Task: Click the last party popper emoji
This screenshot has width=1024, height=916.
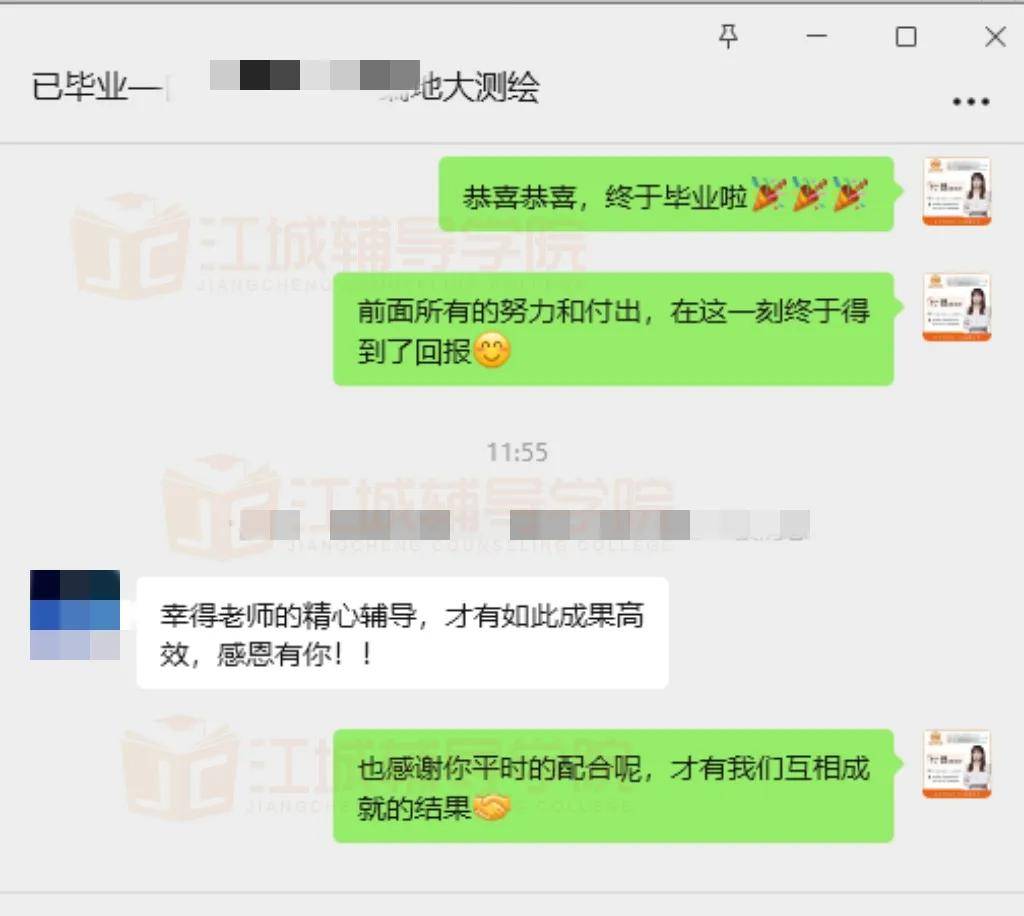Action: [850, 195]
